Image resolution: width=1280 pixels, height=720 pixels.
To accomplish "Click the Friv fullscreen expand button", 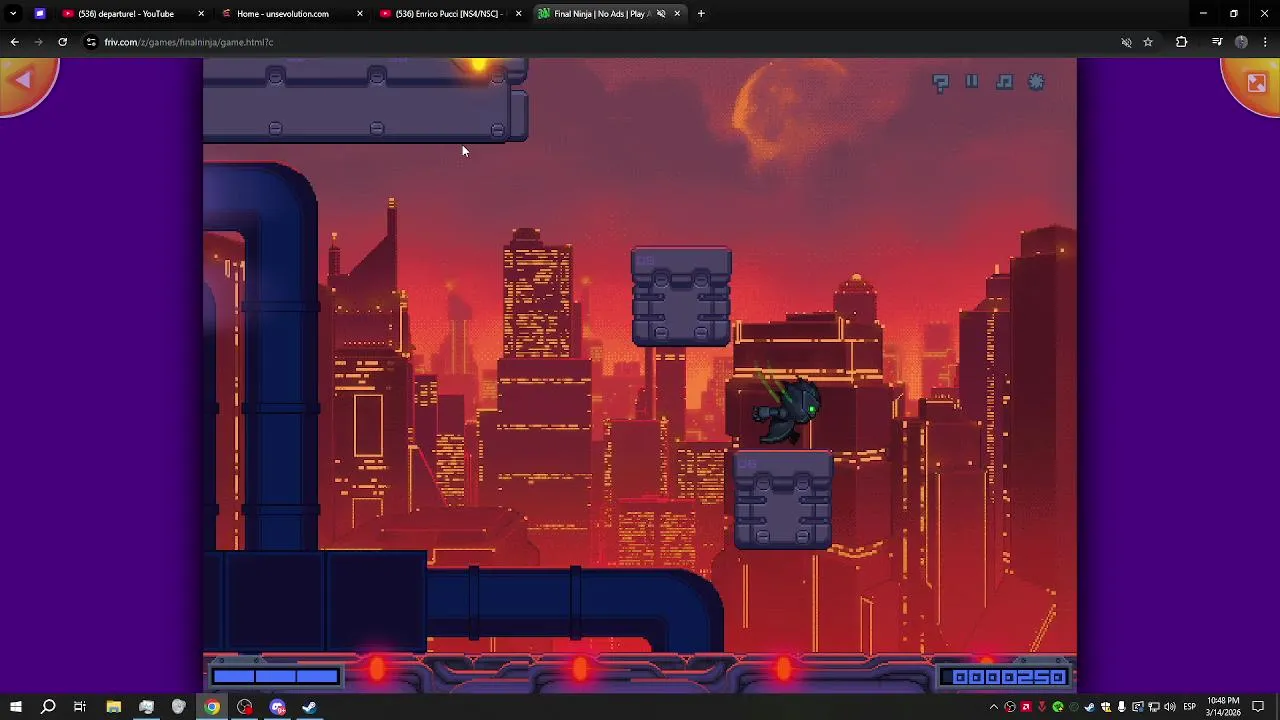I will pos(1256,82).
